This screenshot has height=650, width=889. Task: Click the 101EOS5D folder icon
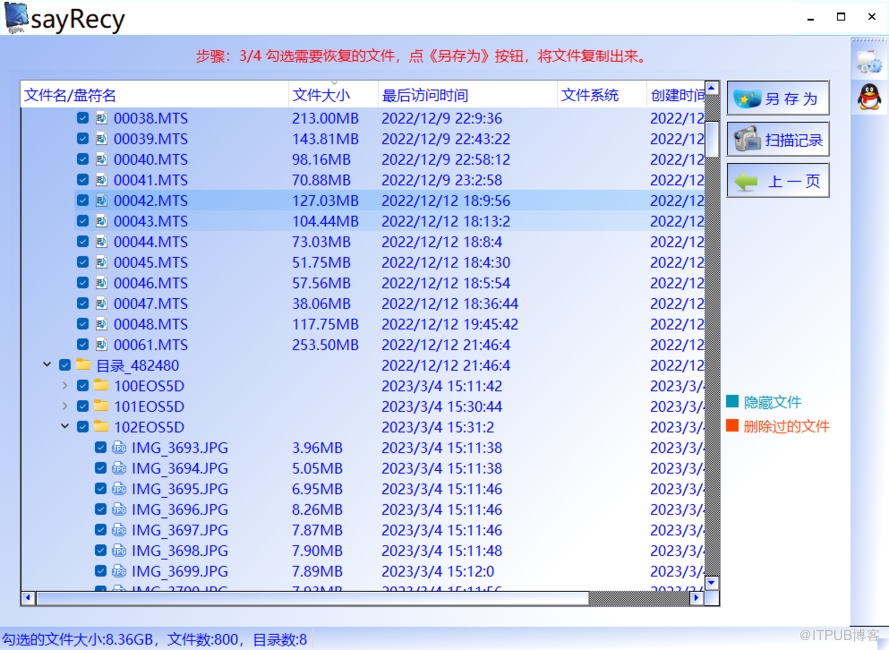click(101, 406)
